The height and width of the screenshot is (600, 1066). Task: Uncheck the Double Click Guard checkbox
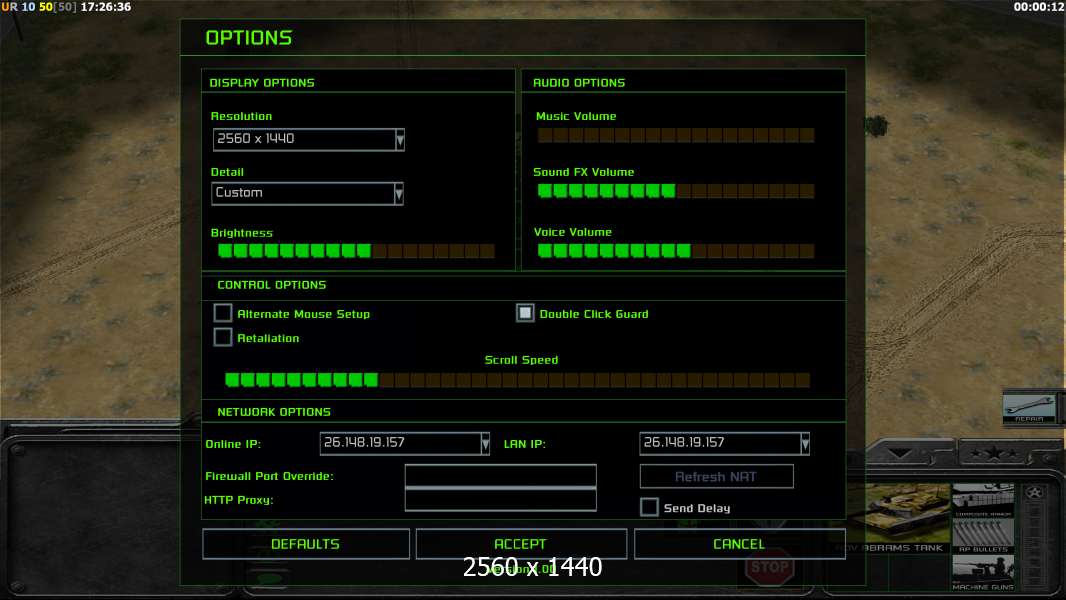click(525, 313)
